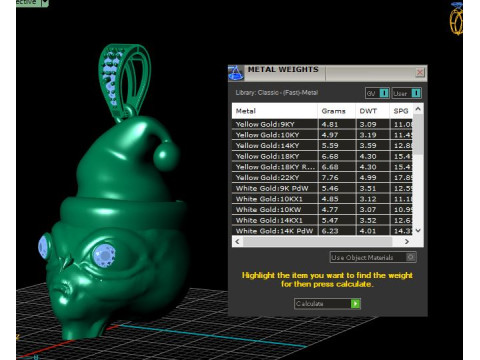This screenshot has width=480, height=360.
Task: Select the Yellow Gold:9KY row
Action: pyautogui.click(x=322, y=124)
